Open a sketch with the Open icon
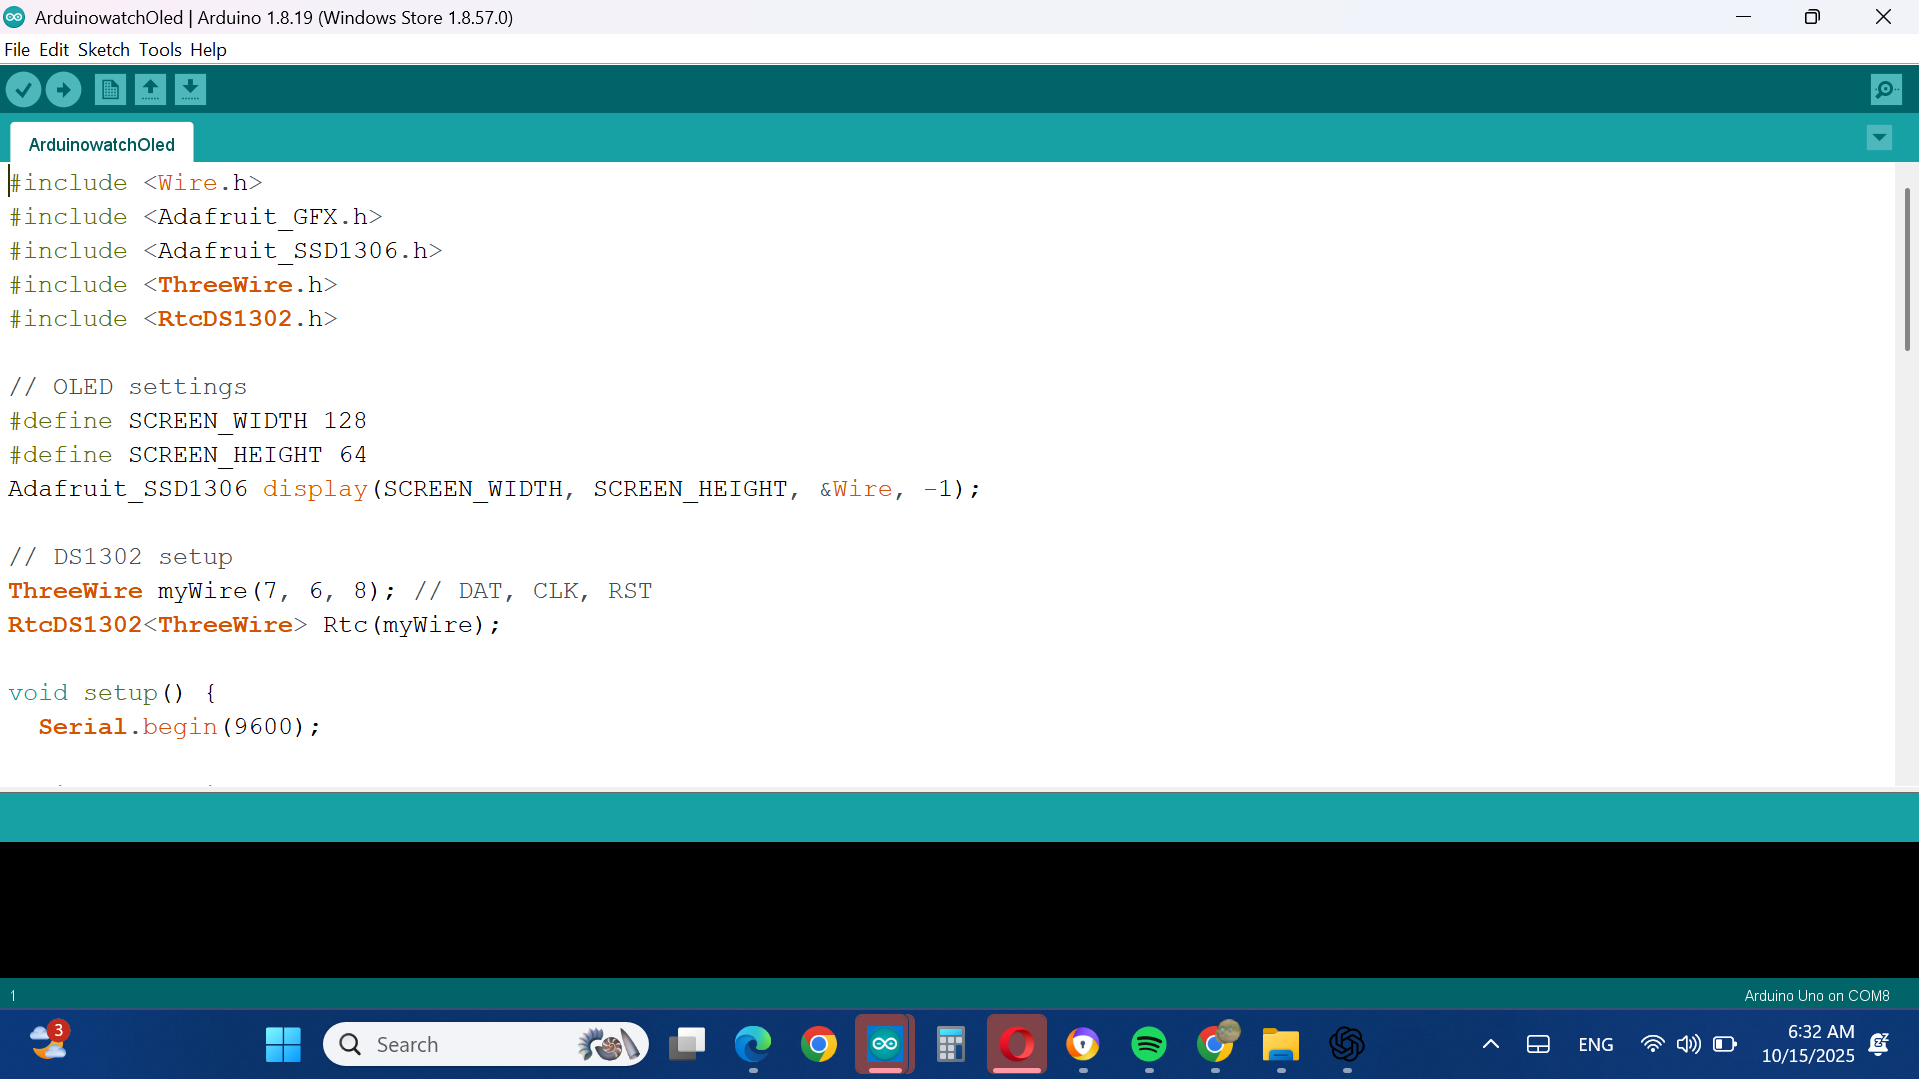Screen dimensions: 1919x1079 pyautogui.click(x=150, y=90)
